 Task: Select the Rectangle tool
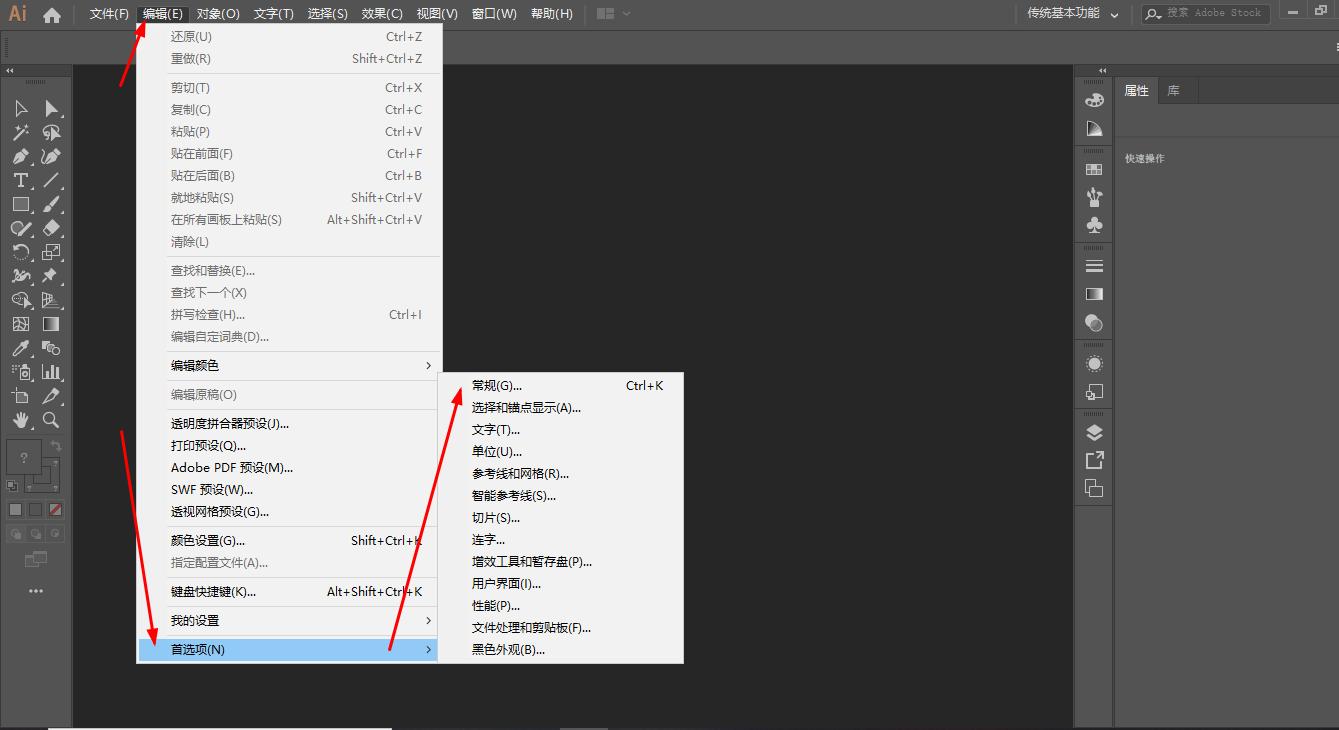point(20,204)
